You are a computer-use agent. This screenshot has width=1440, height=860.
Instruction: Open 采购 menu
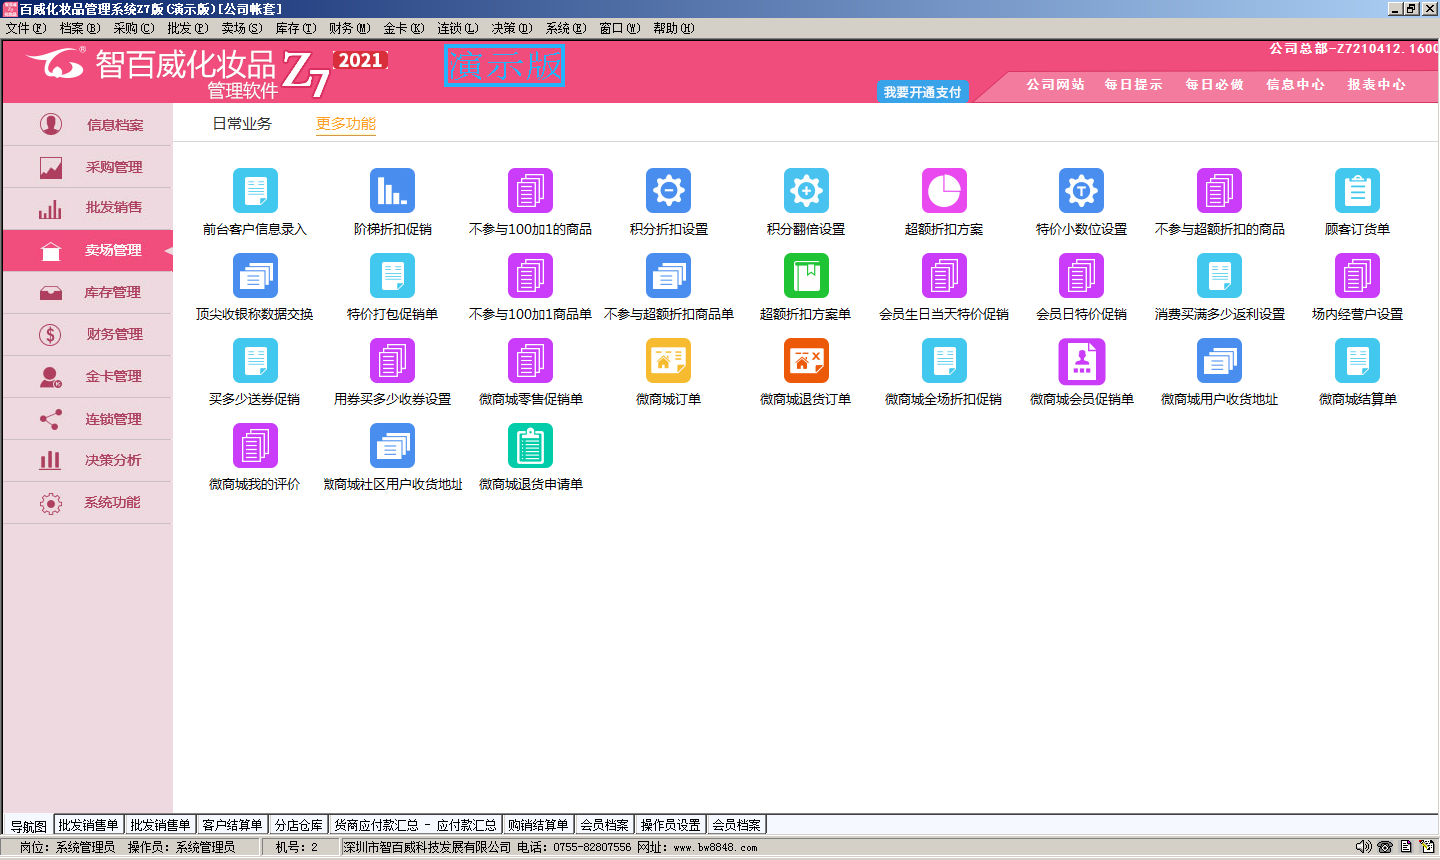pyautogui.click(x=133, y=28)
